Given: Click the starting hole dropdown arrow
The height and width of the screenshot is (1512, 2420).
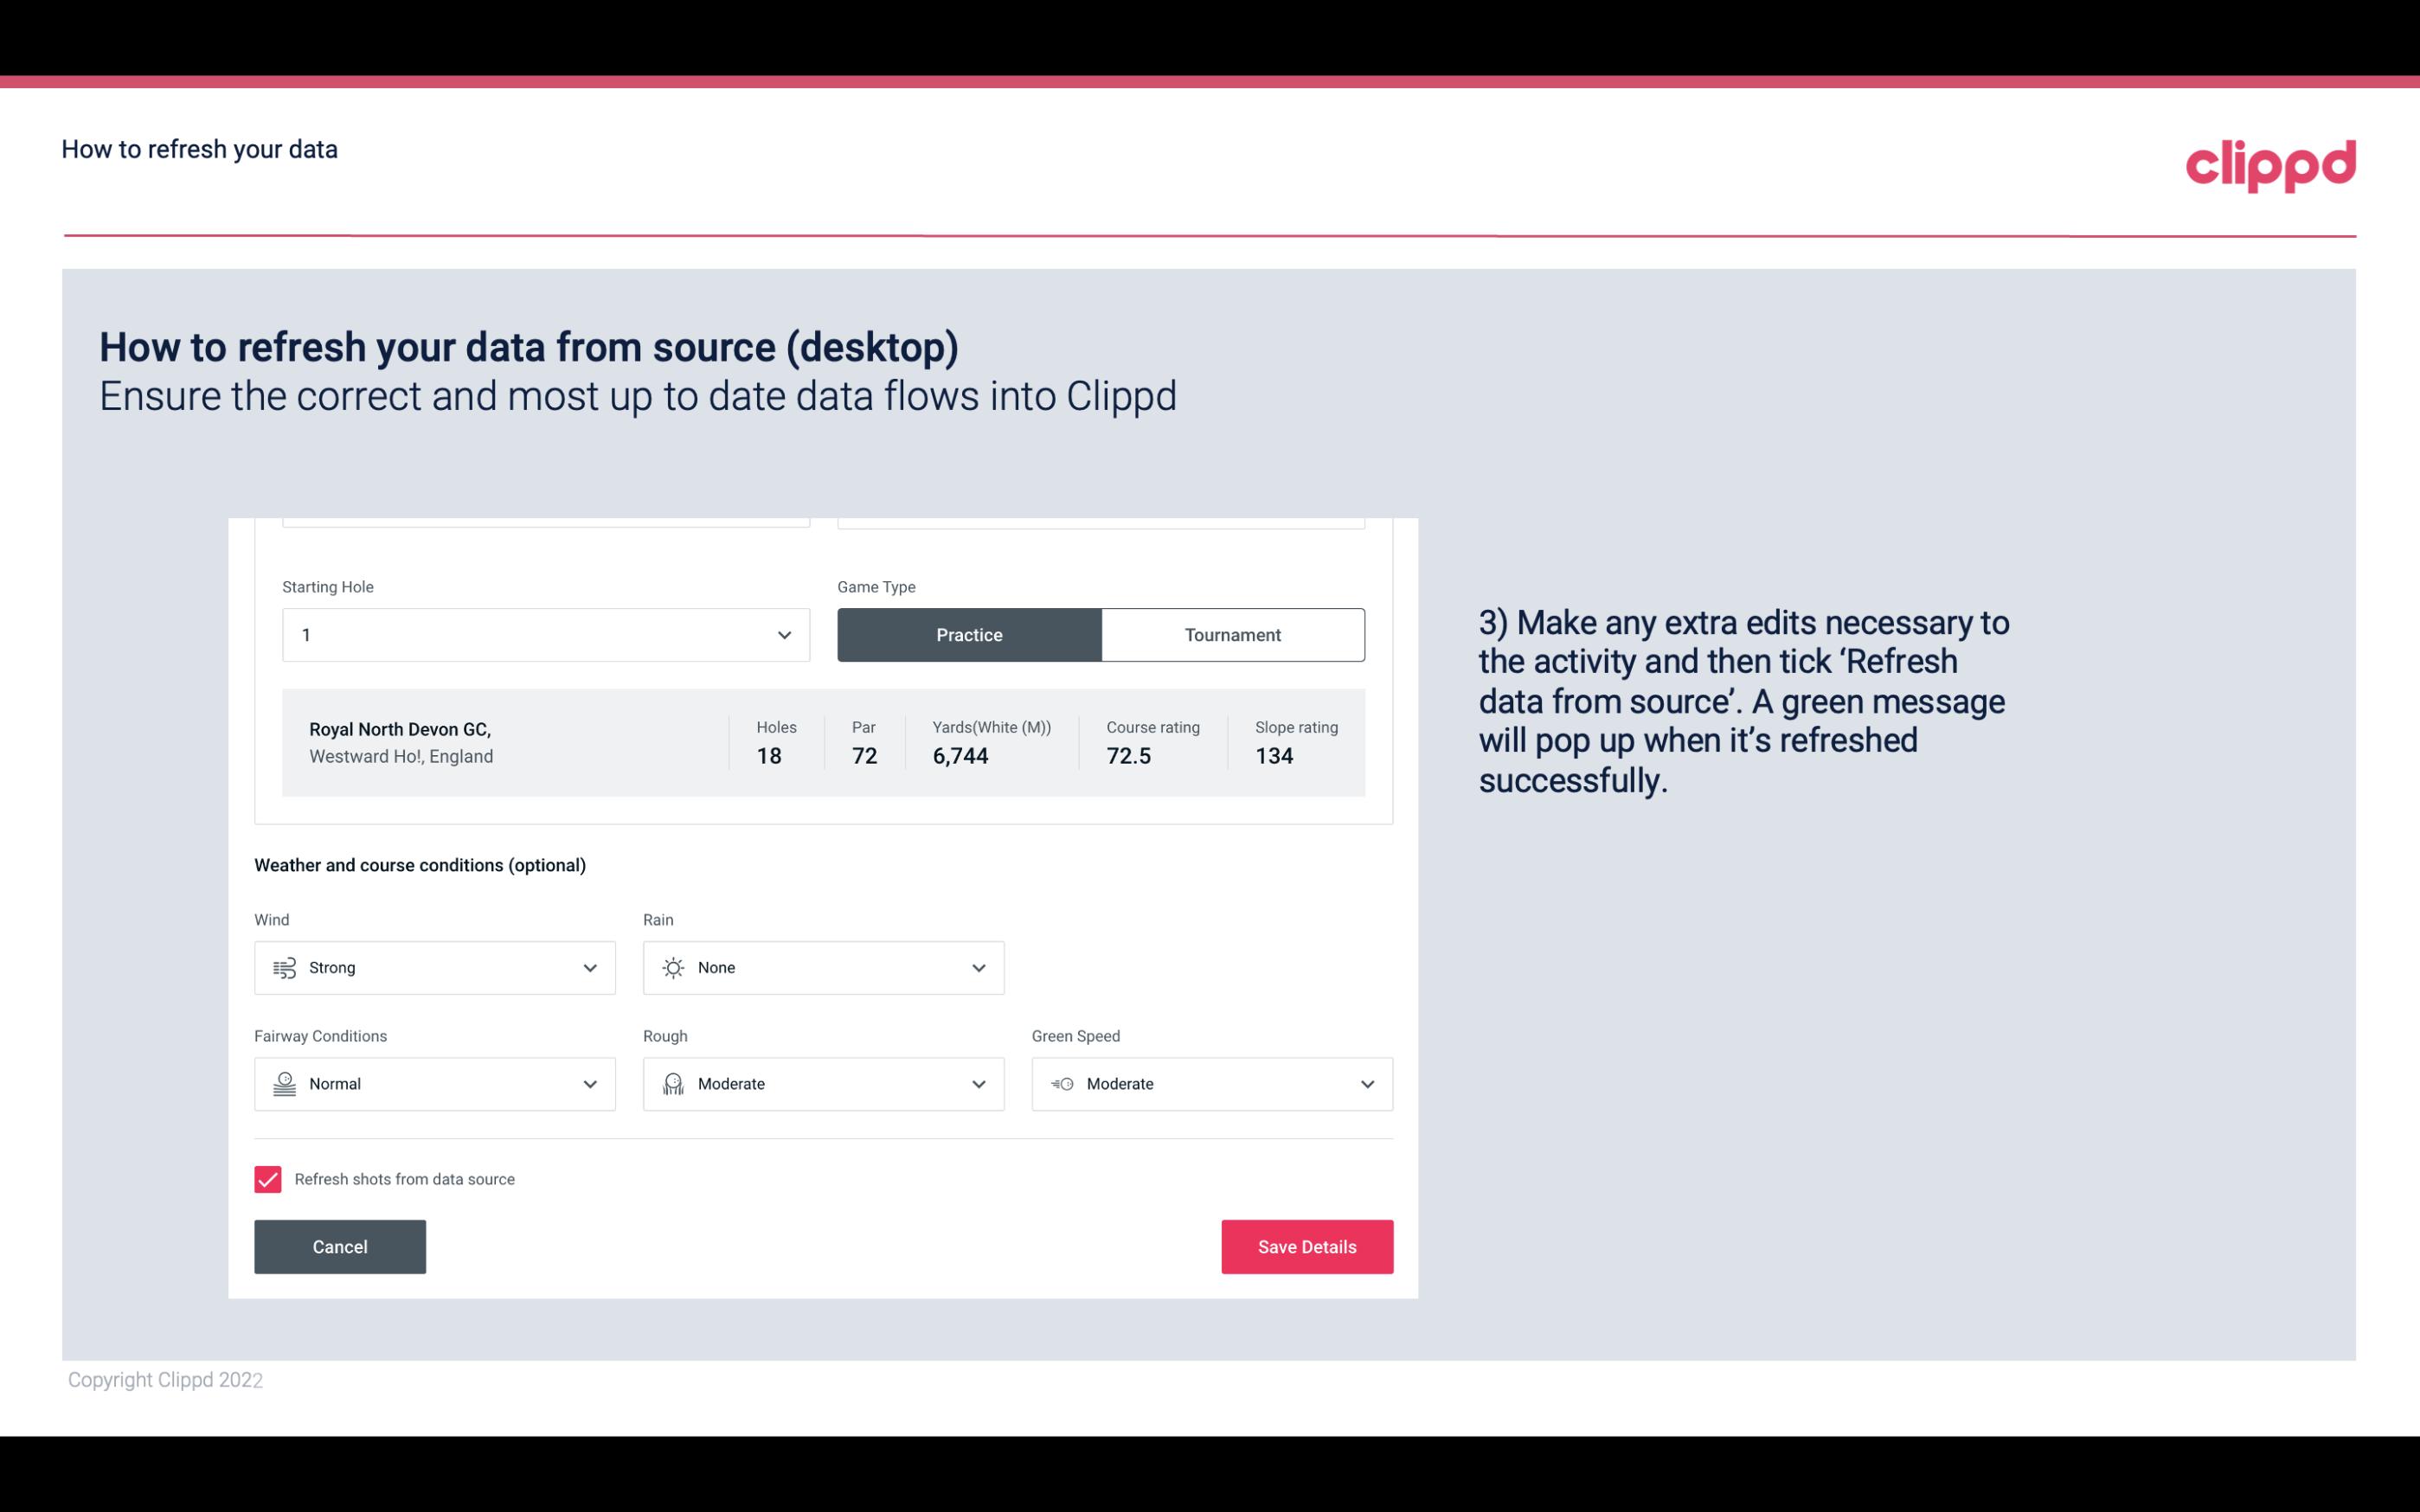Looking at the screenshot, I should tap(782, 634).
